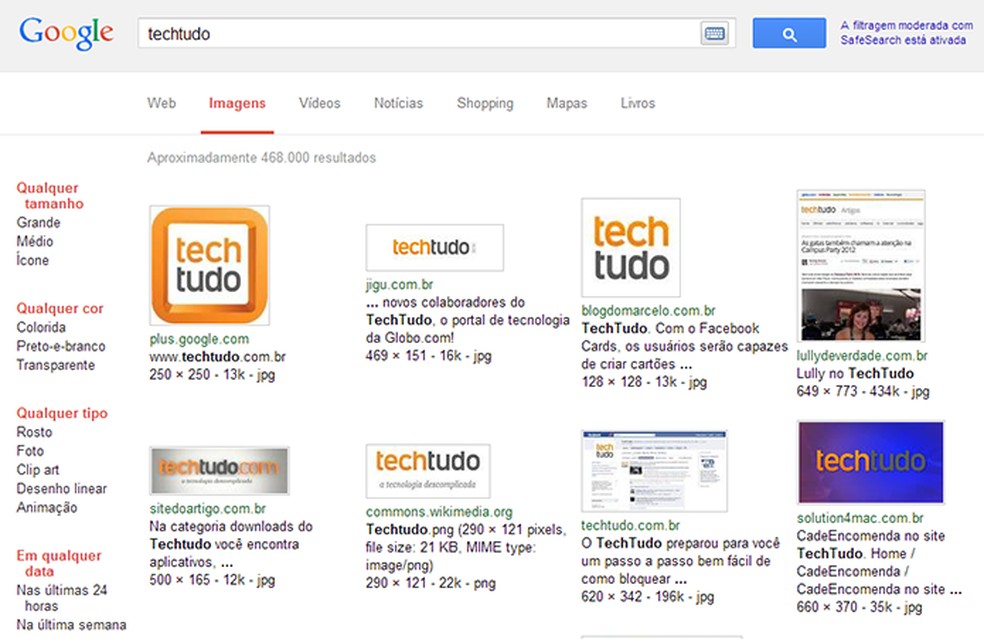Click inside the techtudo search field
Image resolution: width=984 pixels, height=639 pixels.
pyautogui.click(x=400, y=33)
